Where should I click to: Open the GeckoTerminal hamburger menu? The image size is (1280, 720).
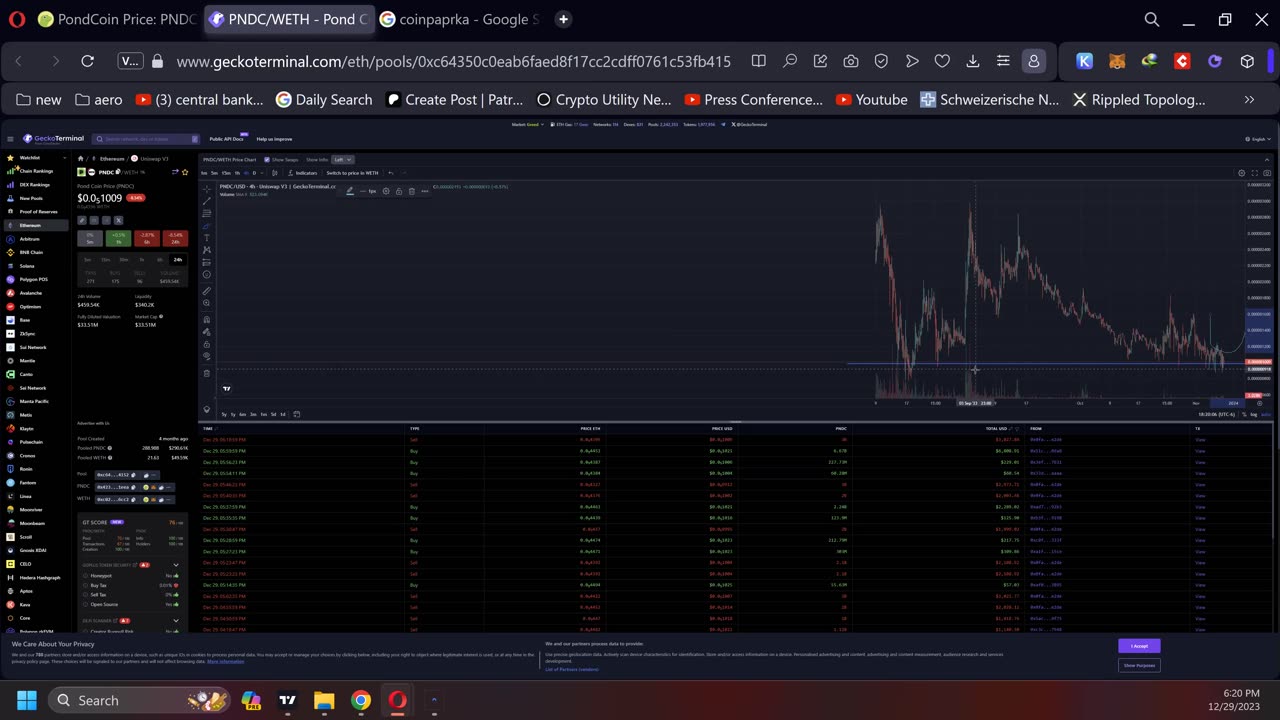(x=9, y=139)
